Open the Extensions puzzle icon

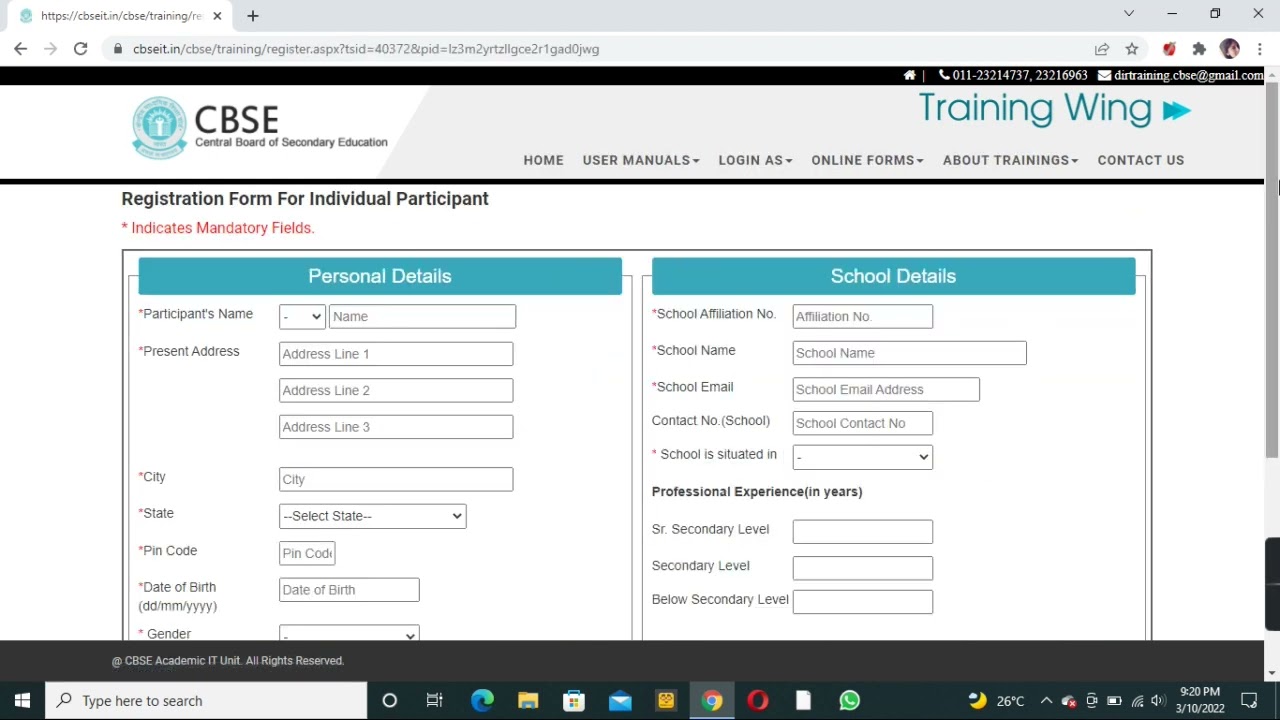(x=1199, y=48)
